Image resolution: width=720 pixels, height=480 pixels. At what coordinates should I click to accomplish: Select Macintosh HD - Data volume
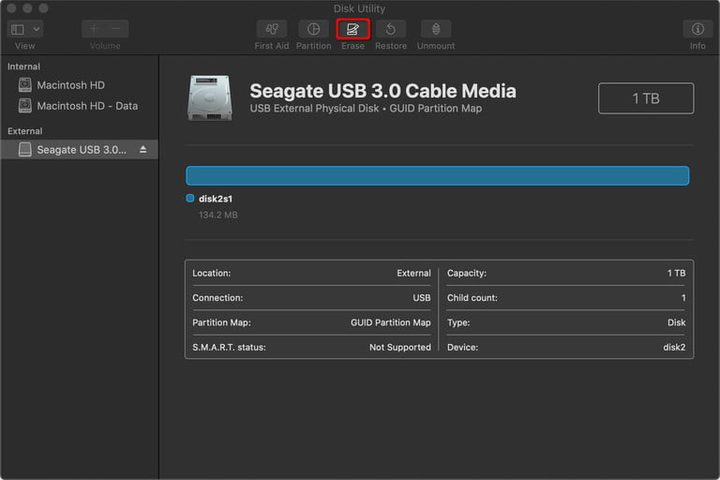click(79, 106)
